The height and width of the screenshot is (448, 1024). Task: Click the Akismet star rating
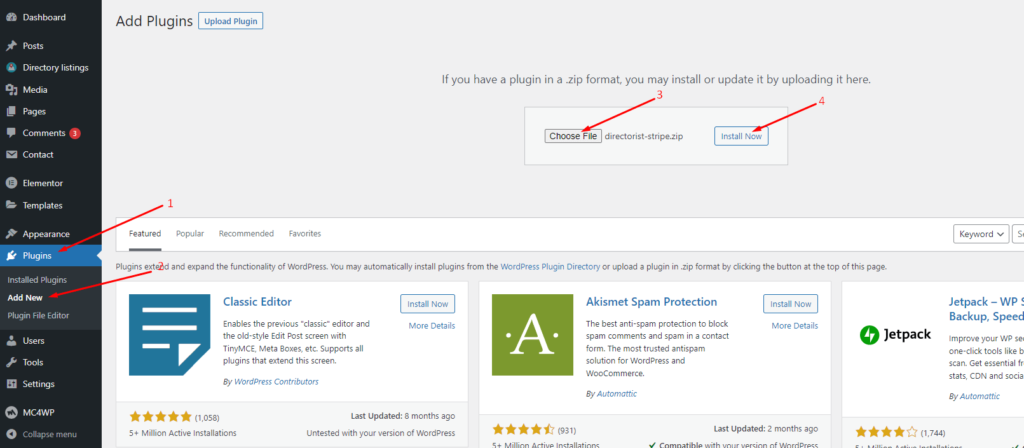click(523, 430)
